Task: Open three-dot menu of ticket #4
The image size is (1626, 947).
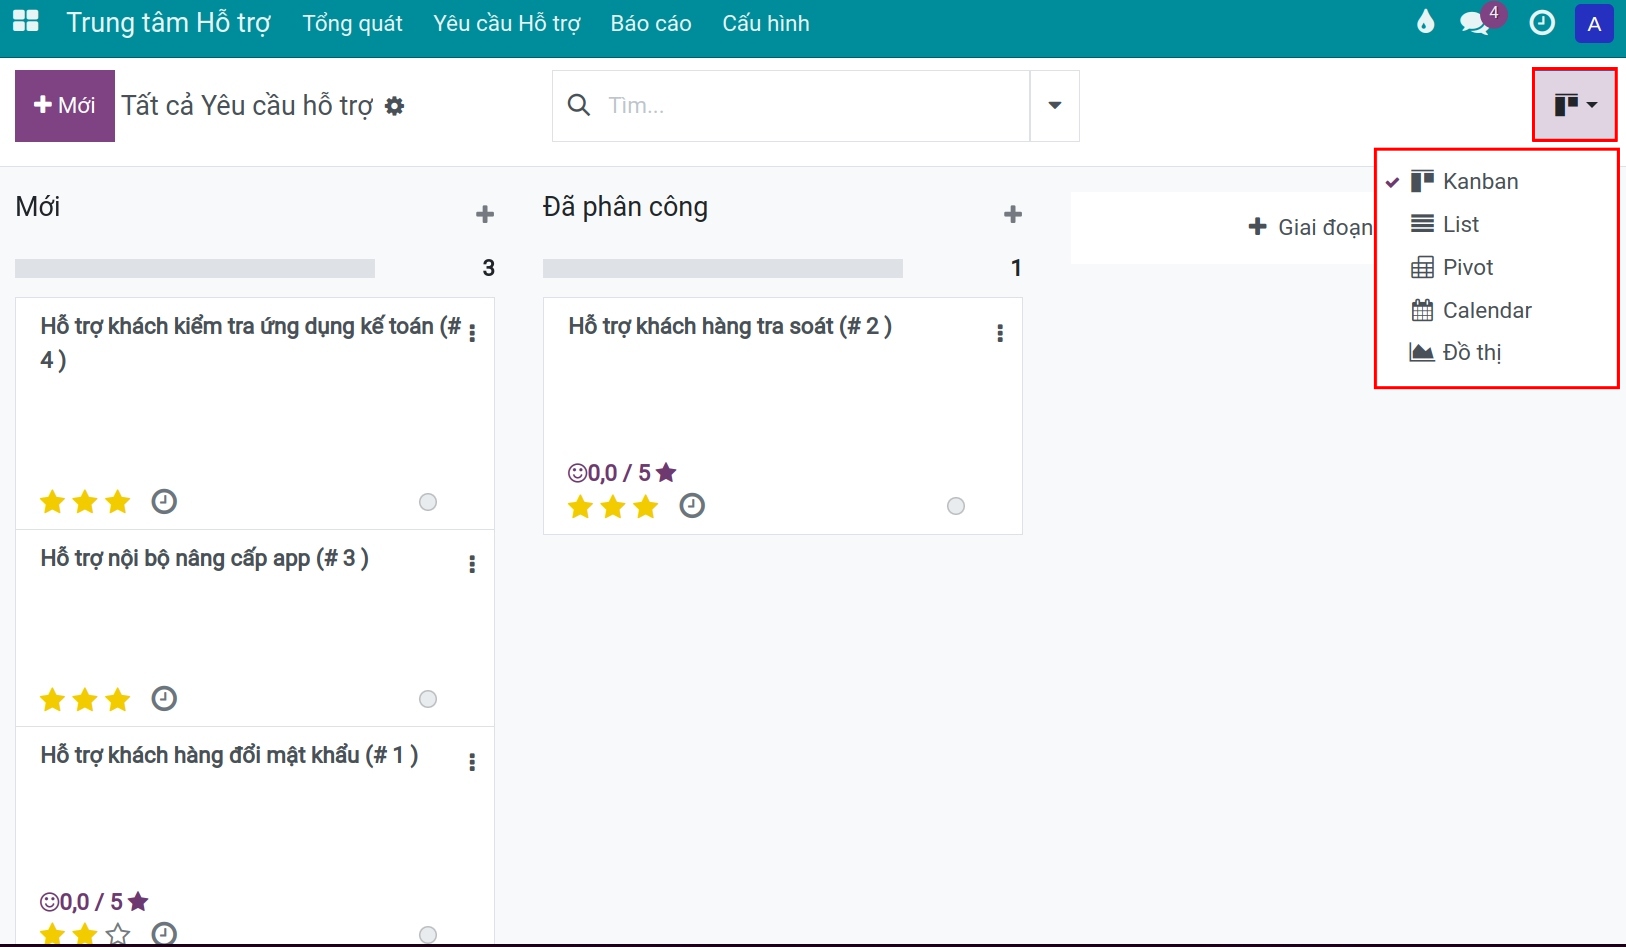Action: pos(472,333)
